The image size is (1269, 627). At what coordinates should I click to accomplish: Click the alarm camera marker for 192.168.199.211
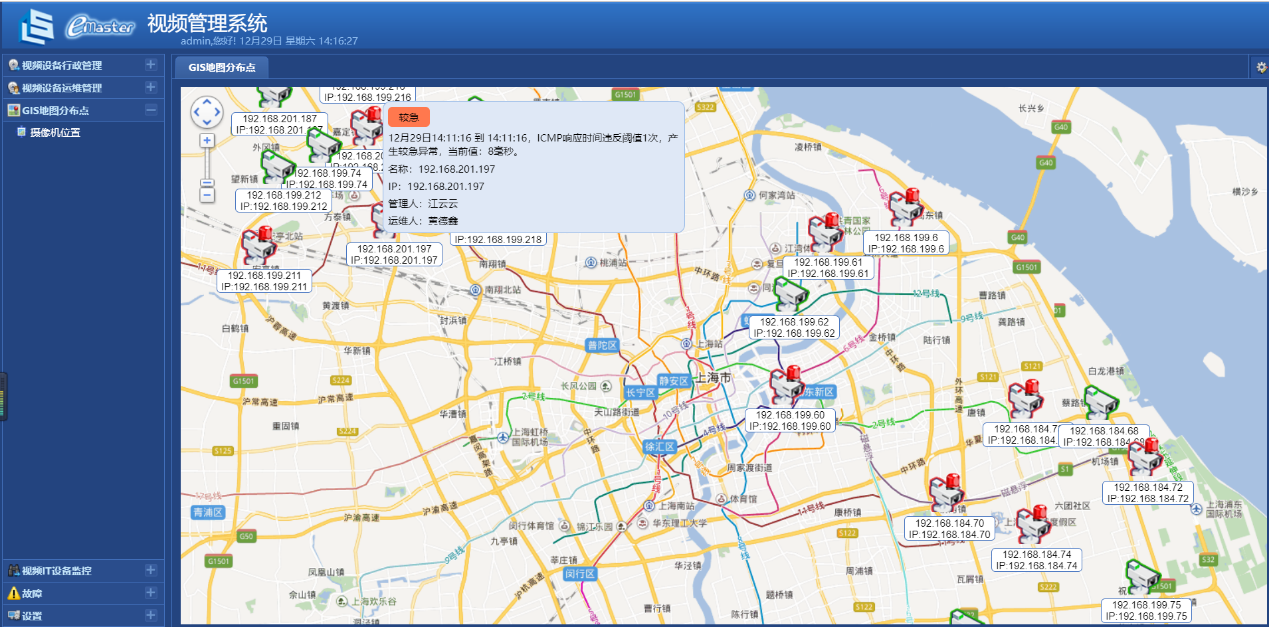[x=260, y=246]
